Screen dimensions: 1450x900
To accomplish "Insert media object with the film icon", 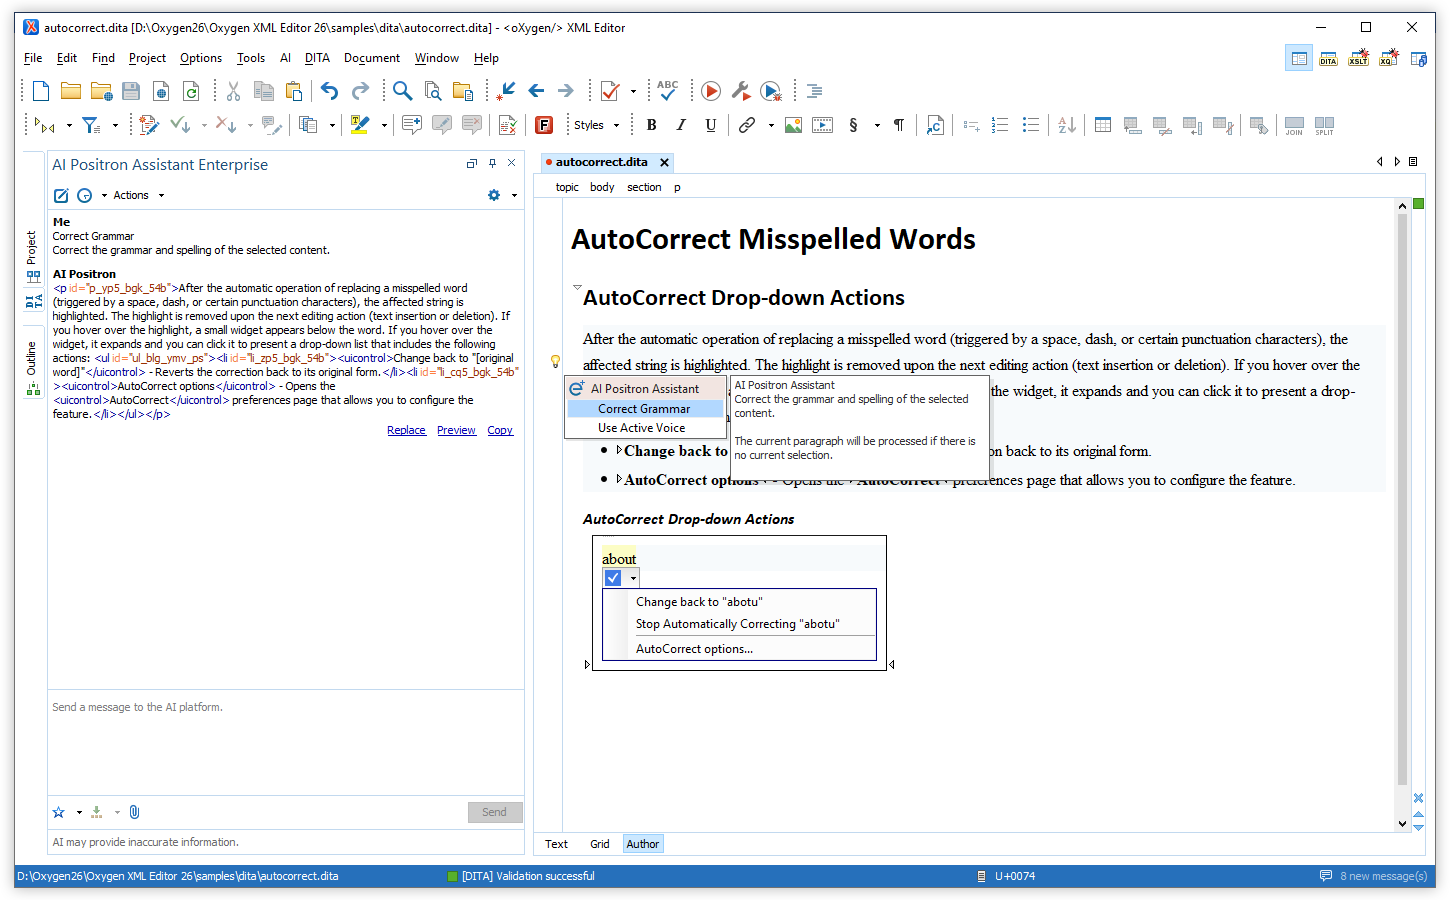I will tap(823, 125).
